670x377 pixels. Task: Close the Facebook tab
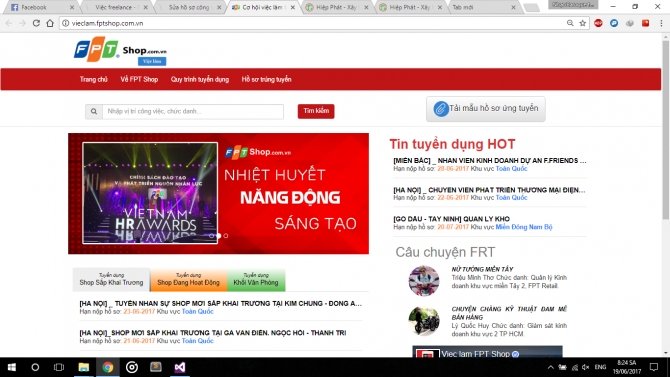pos(72,7)
